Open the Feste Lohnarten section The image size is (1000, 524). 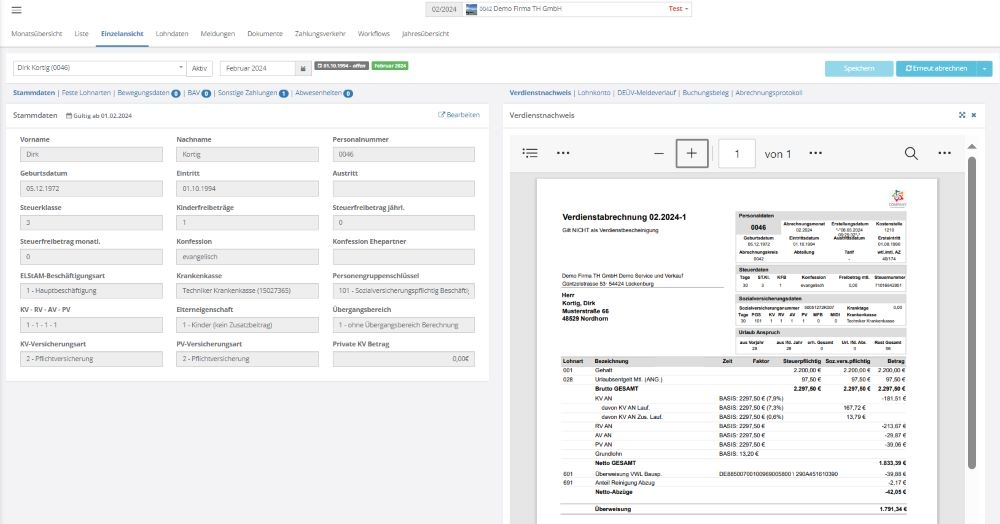click(x=86, y=93)
